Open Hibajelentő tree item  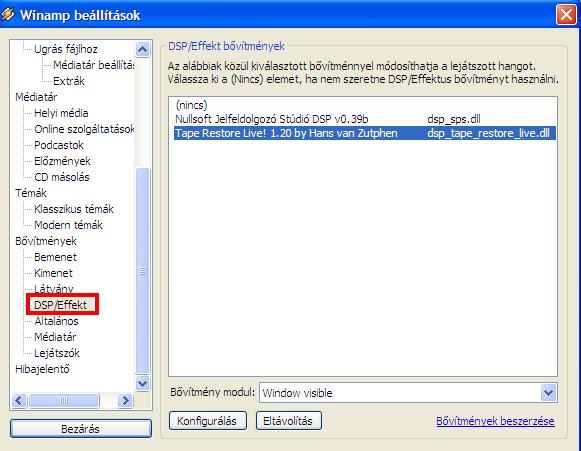[x=42, y=369]
